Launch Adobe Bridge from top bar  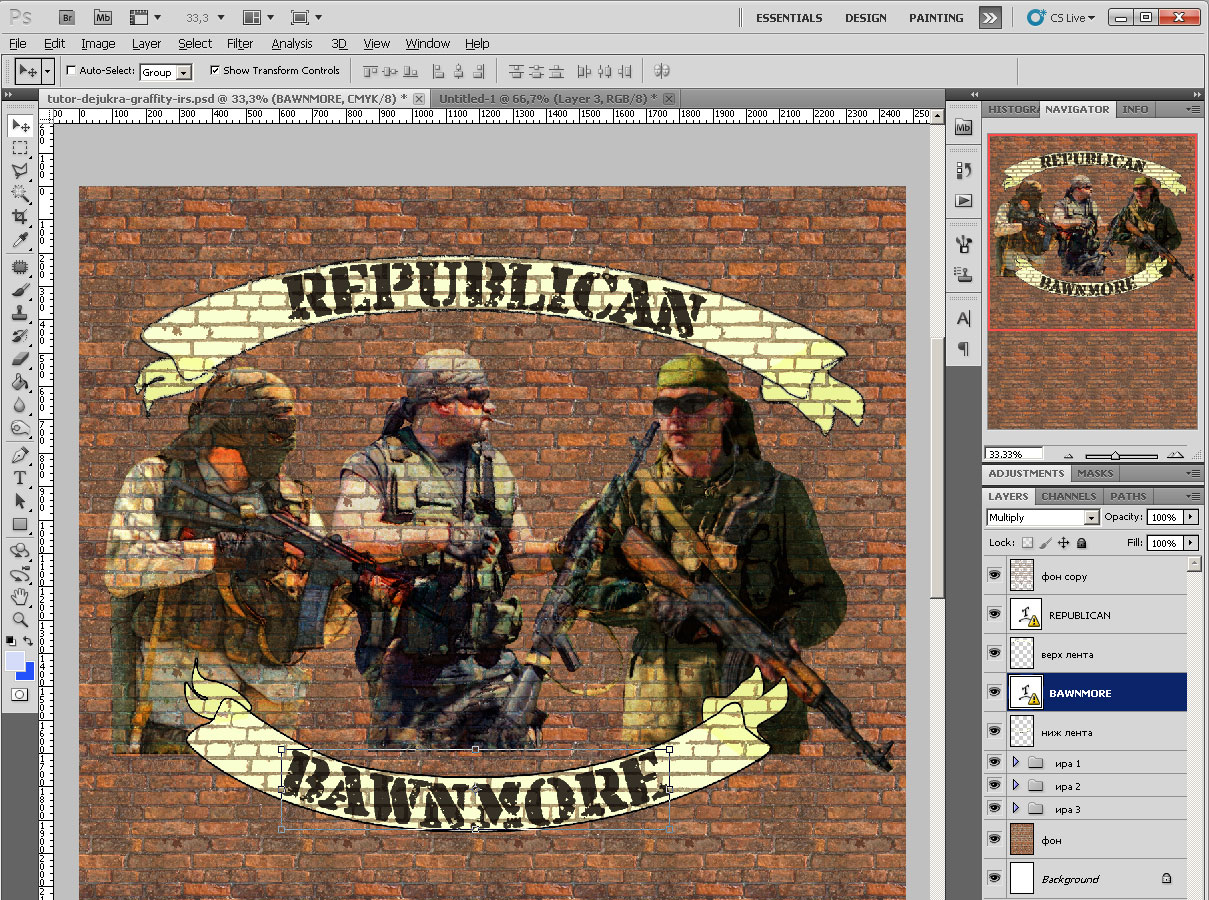(67, 17)
